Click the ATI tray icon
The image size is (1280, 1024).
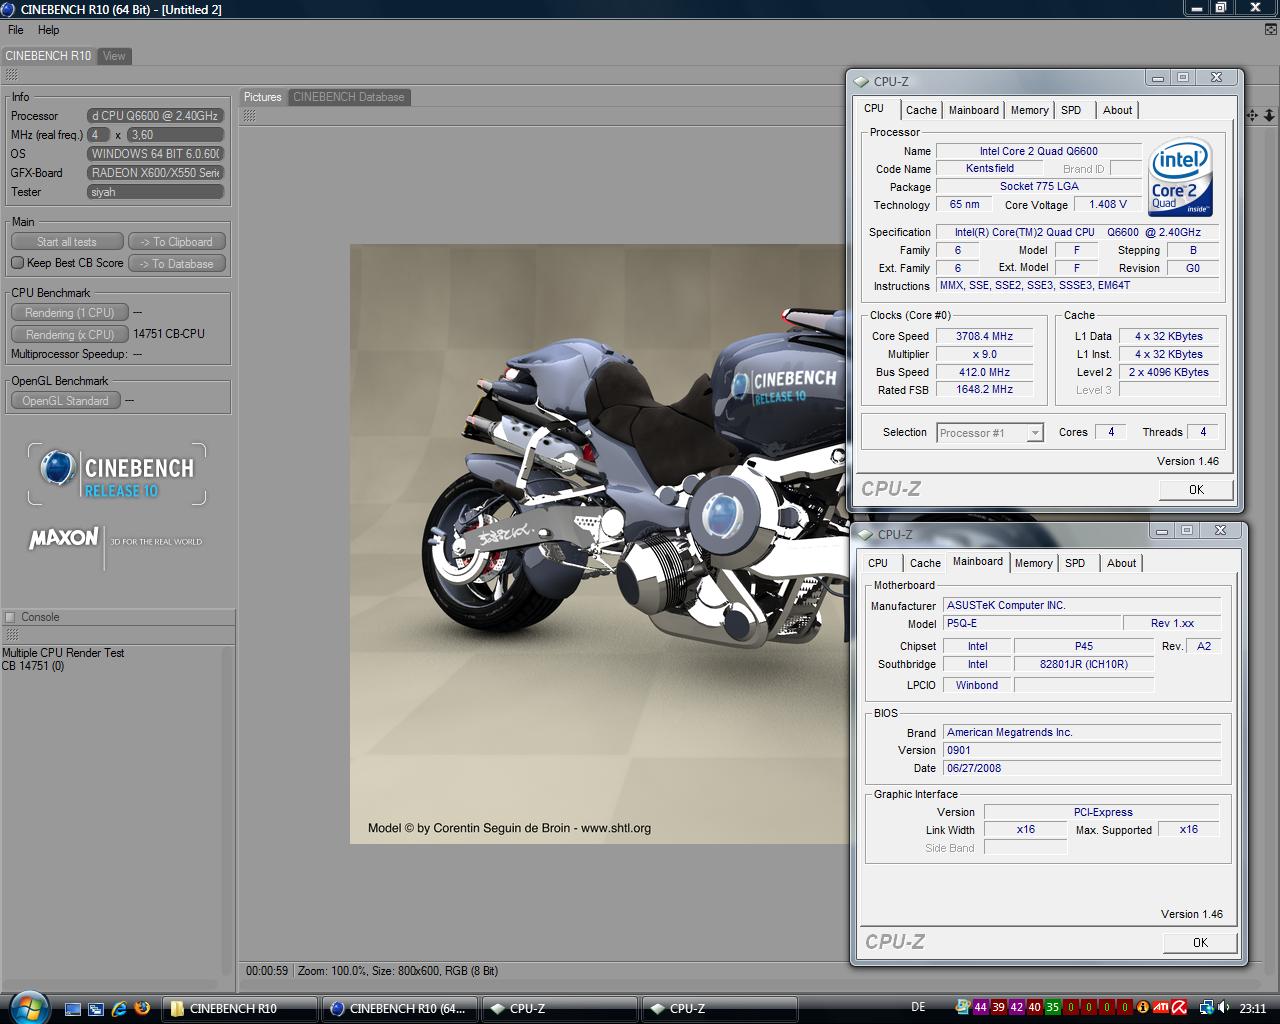(x=1161, y=1007)
